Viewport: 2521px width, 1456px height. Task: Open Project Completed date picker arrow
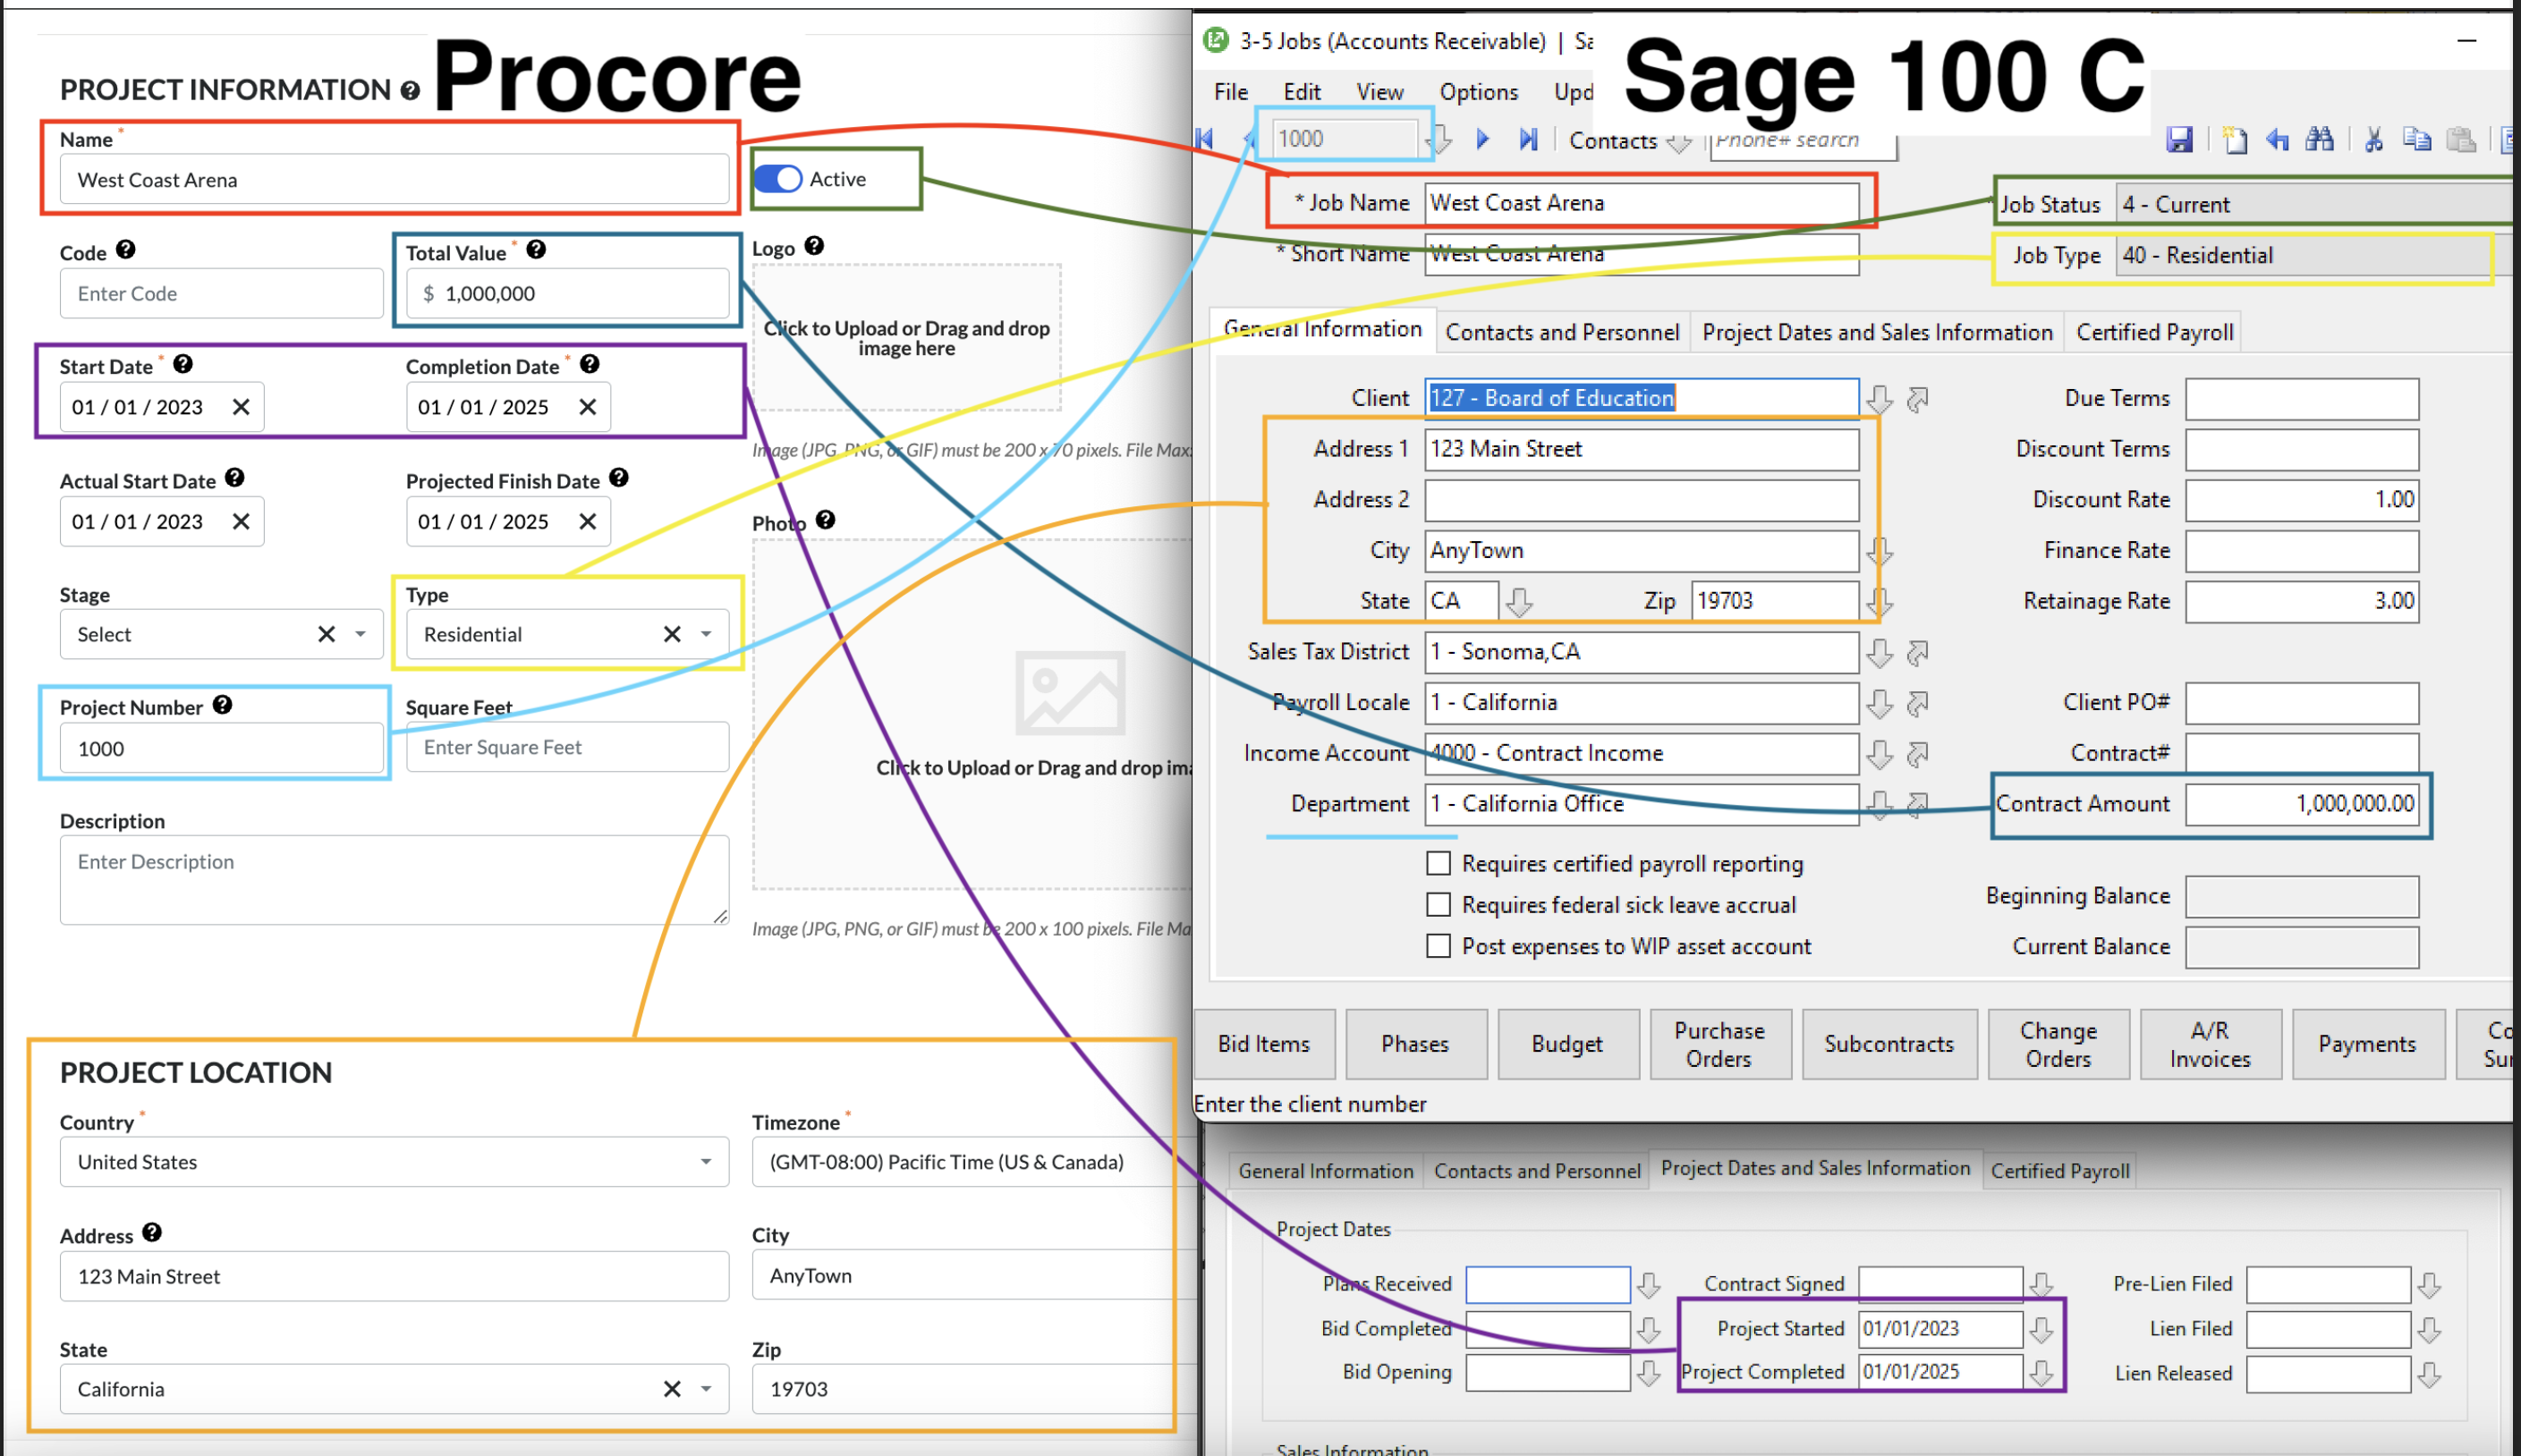2042,1373
